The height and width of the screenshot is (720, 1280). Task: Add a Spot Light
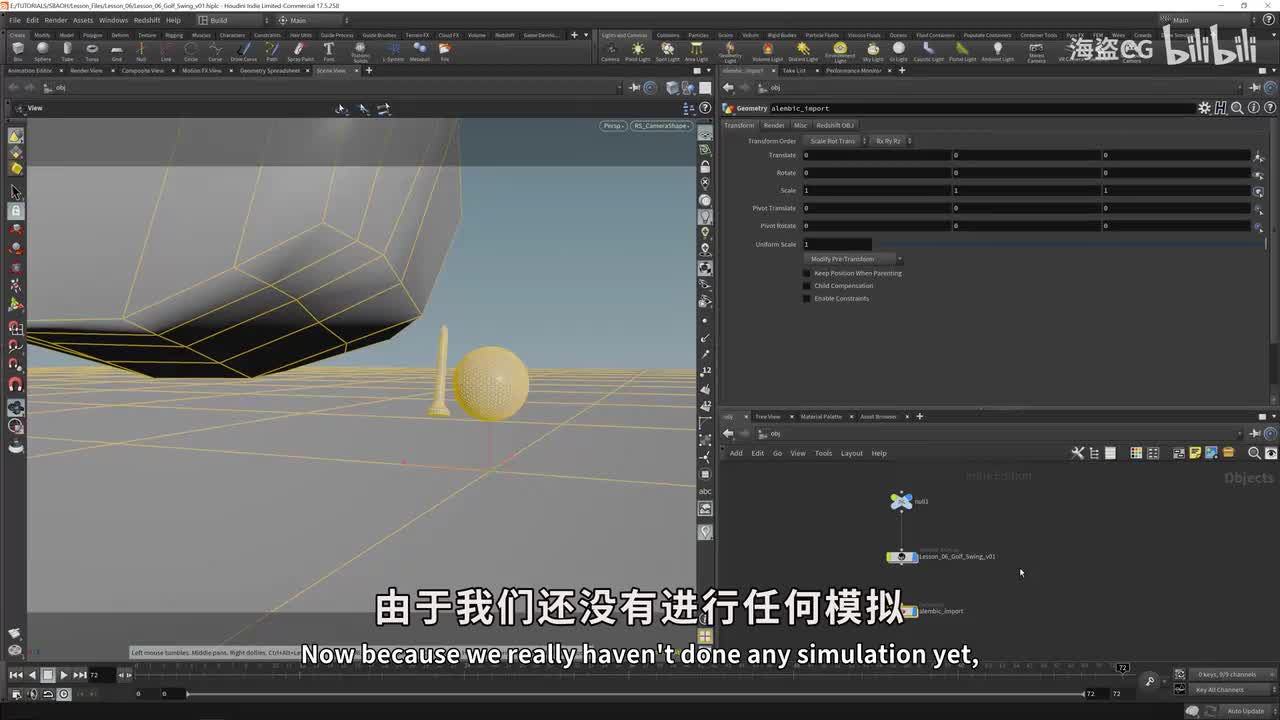click(x=667, y=51)
